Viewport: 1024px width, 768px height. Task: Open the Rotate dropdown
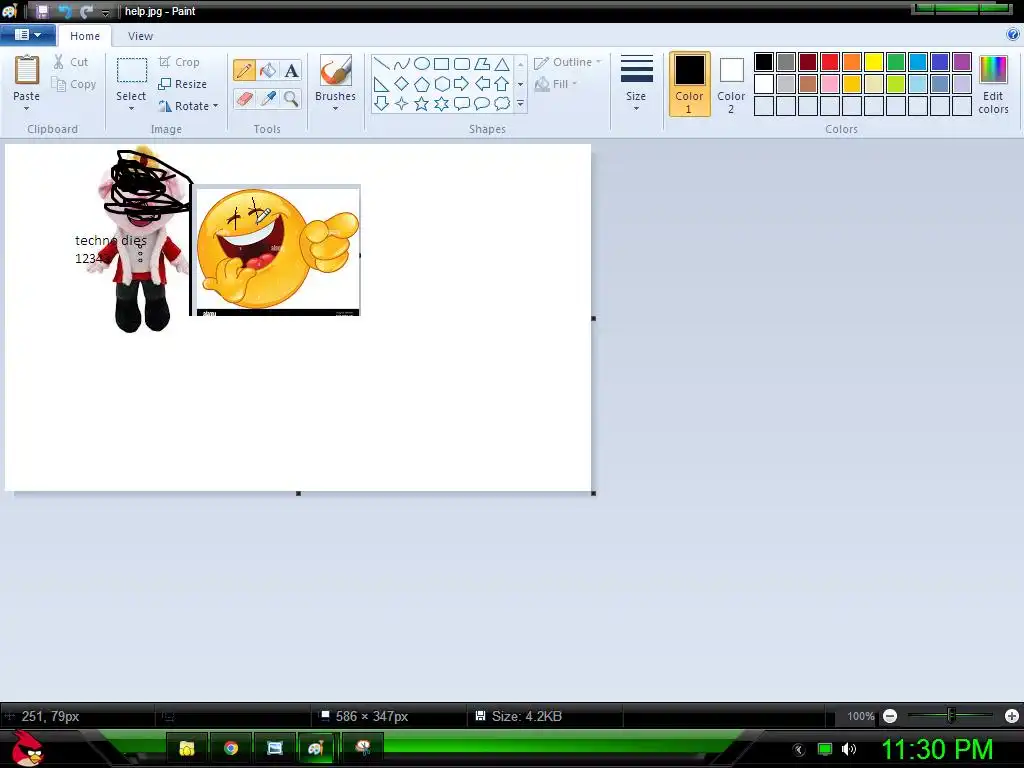pos(187,106)
